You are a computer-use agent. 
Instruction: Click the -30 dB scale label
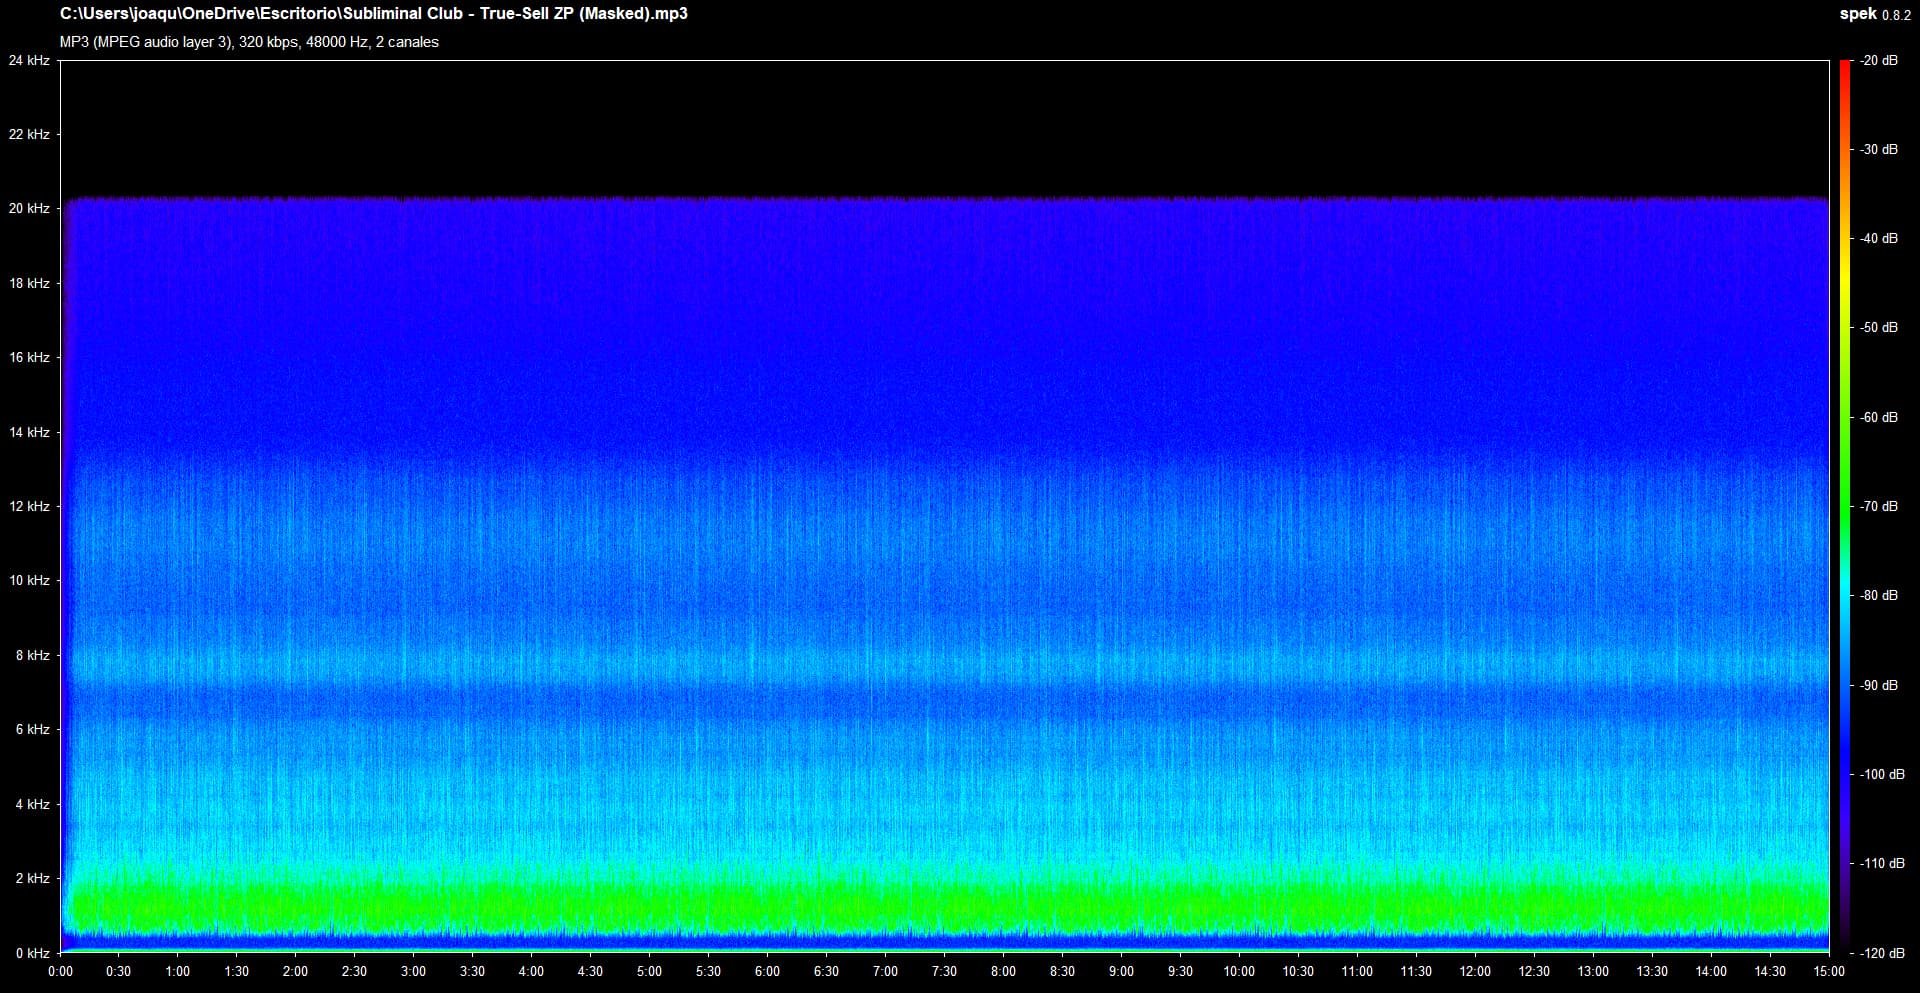[x=1879, y=149]
